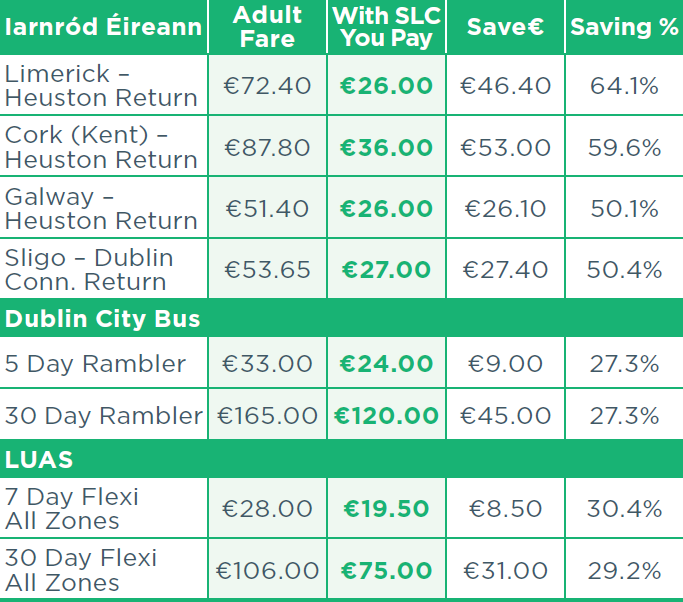Click the €72.40 adult fare cell

coord(267,85)
